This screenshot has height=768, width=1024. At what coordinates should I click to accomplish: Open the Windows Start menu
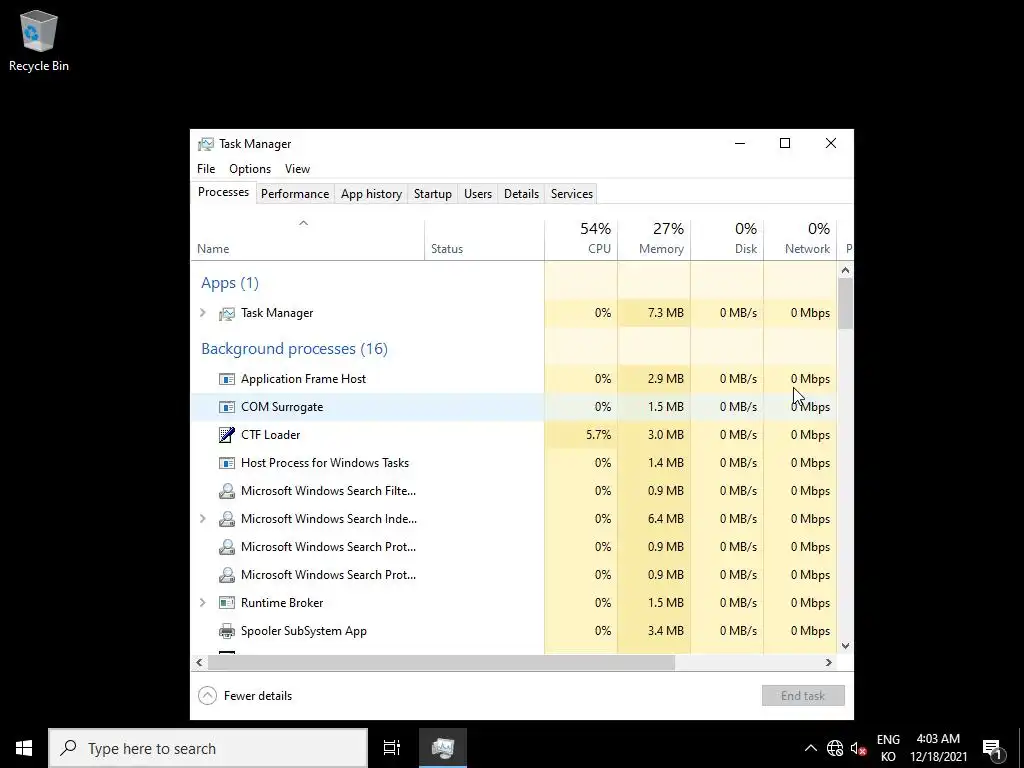pyautogui.click(x=24, y=748)
